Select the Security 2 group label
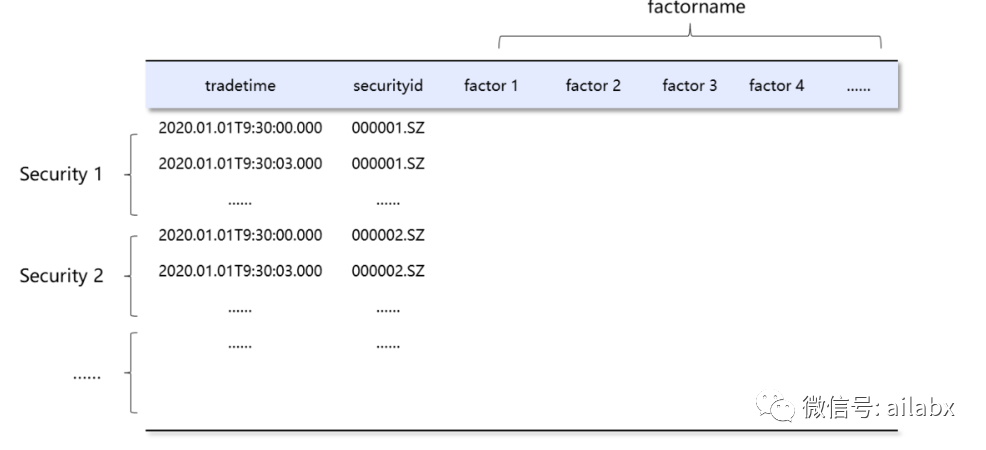 [x=61, y=276]
